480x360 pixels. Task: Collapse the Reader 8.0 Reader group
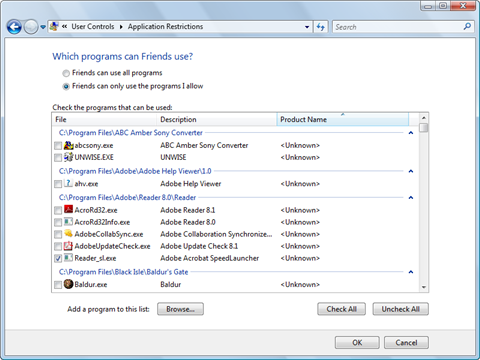coord(411,197)
